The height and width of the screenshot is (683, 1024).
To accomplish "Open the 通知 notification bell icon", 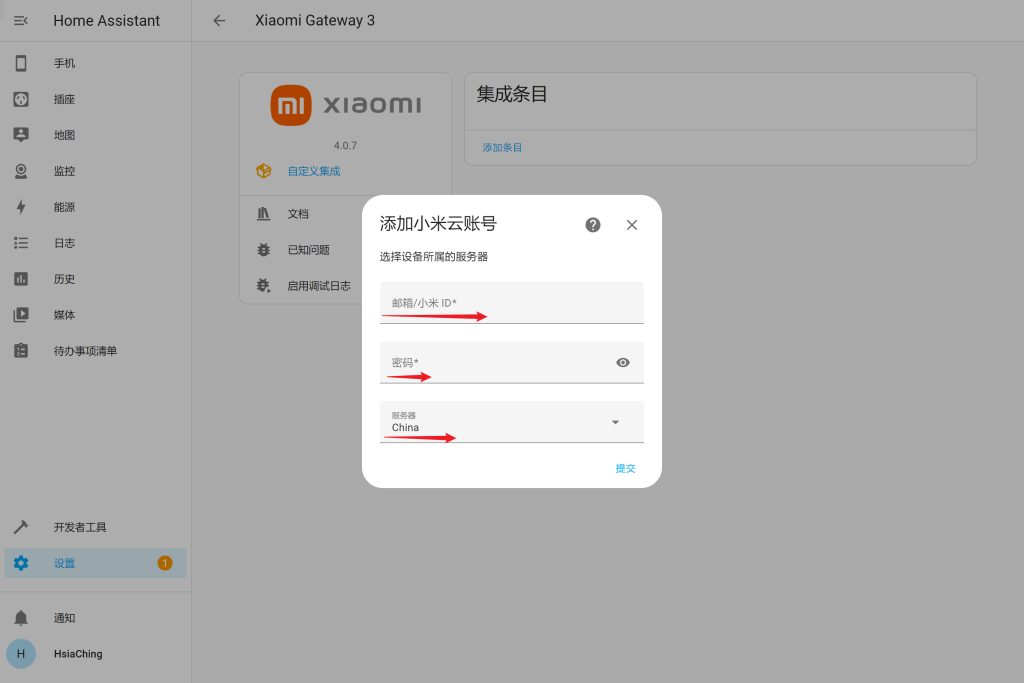I will (21, 618).
